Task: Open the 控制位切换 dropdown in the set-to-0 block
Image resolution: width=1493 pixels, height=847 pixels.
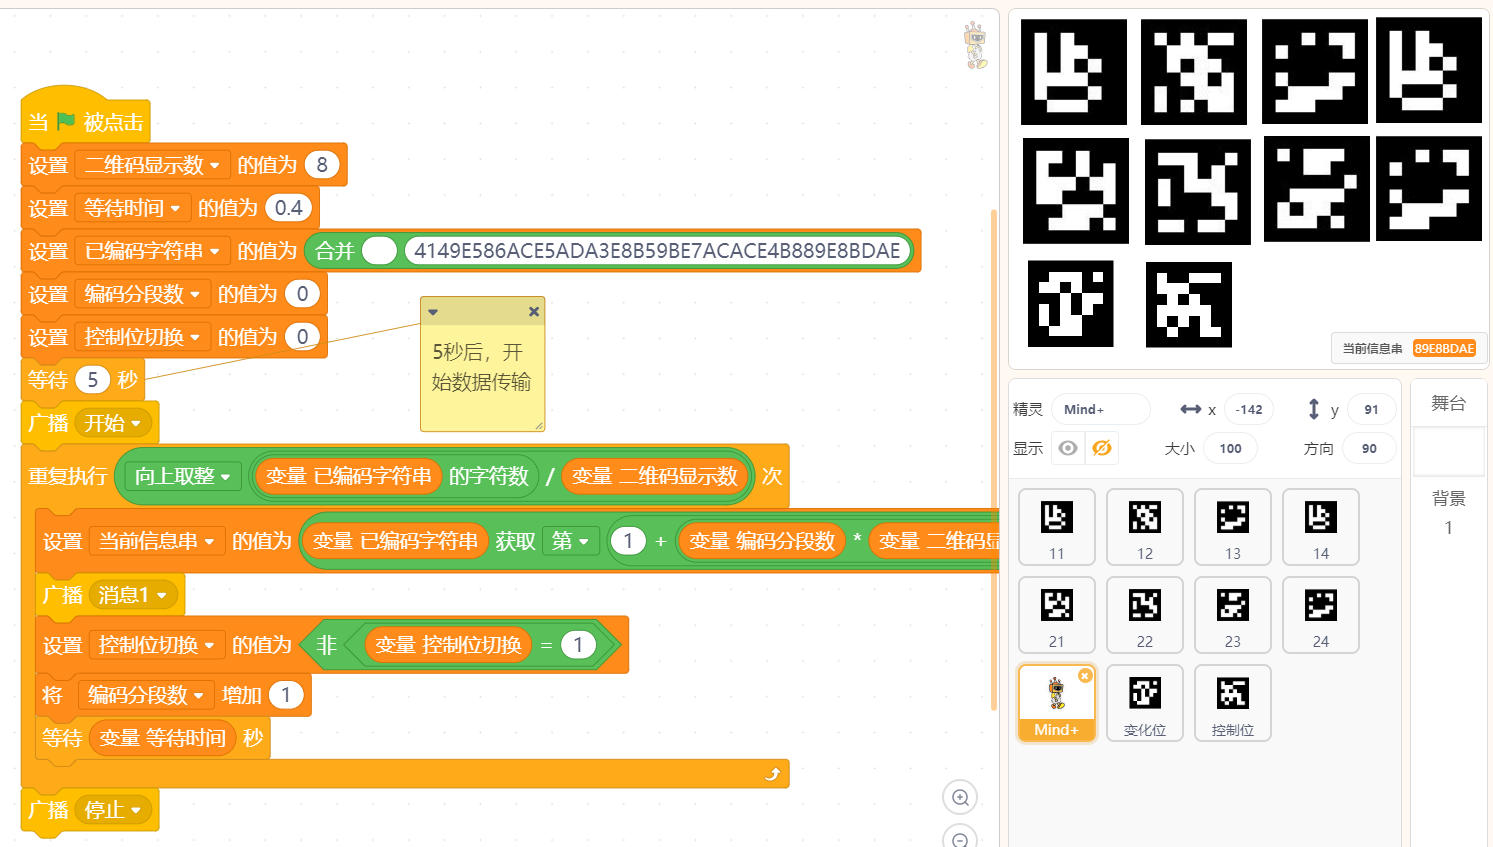Action: [142, 337]
